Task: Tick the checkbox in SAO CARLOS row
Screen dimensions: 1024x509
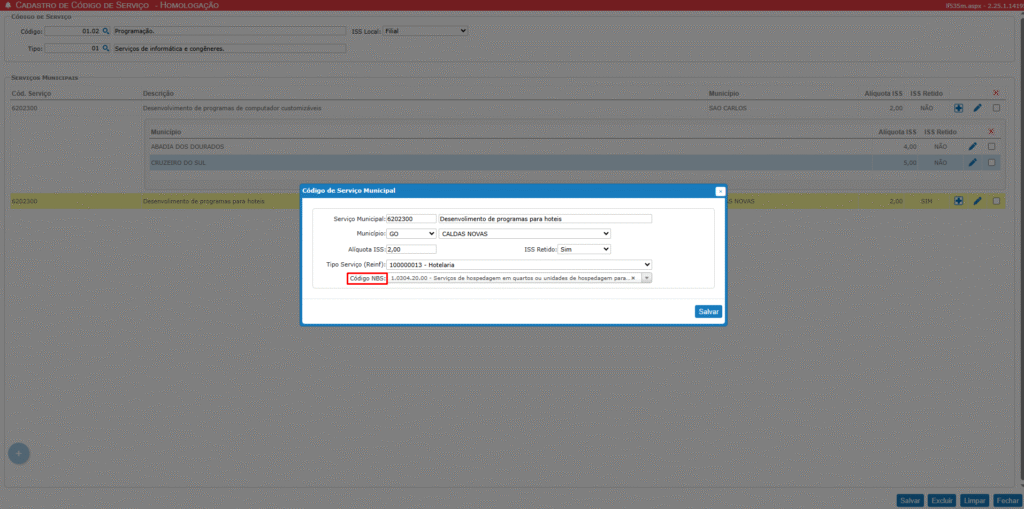Action: [996, 107]
